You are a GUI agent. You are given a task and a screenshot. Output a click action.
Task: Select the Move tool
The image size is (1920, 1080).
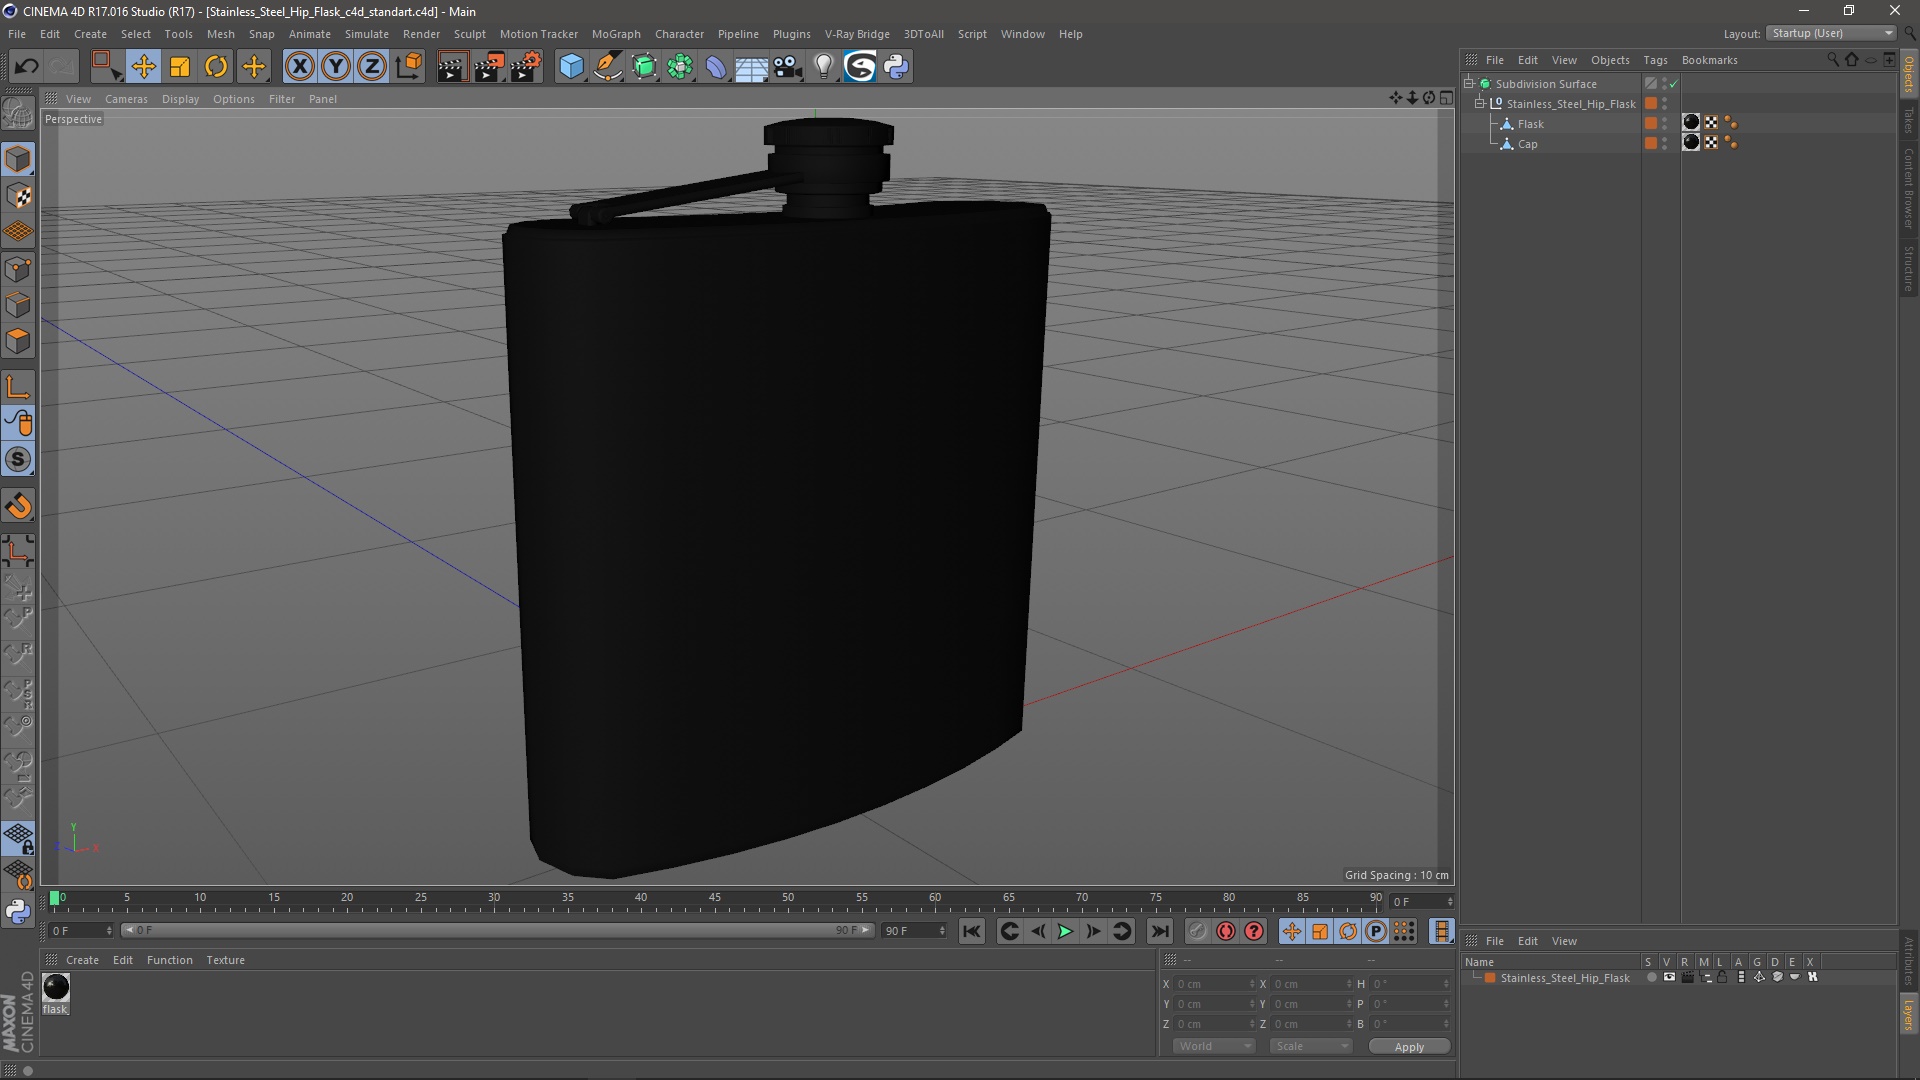click(143, 67)
